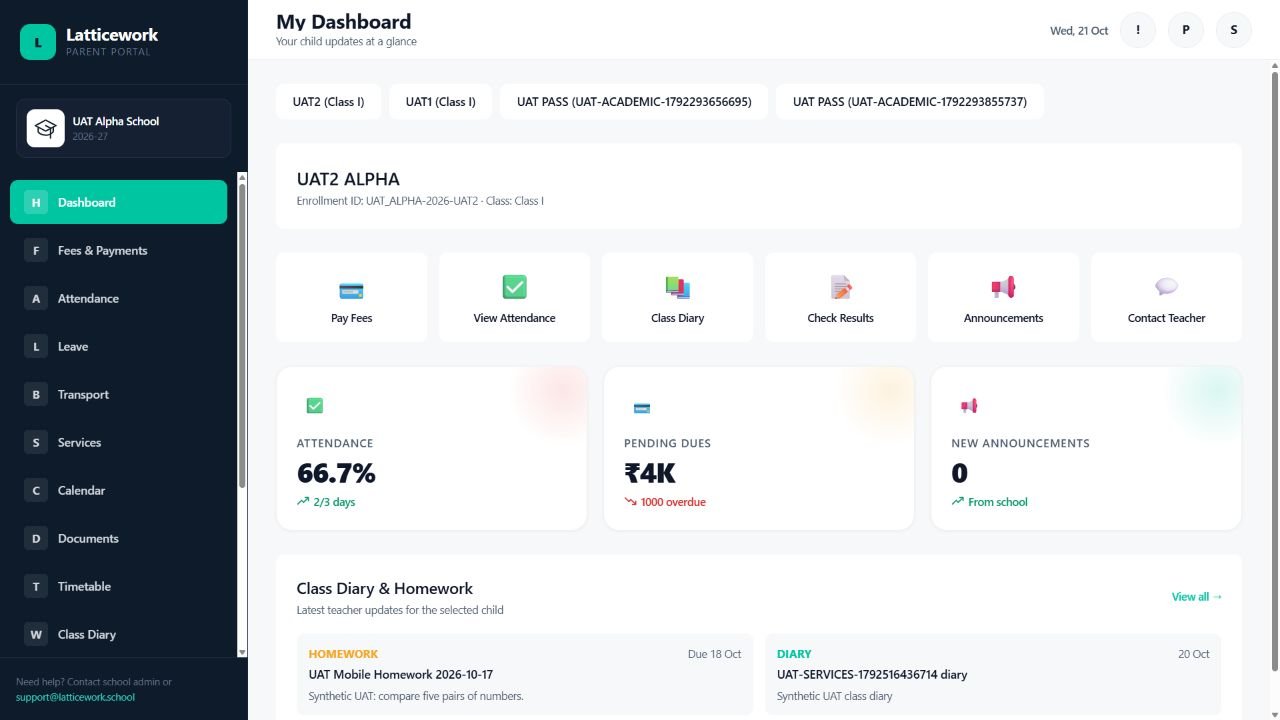Click the 'C' icon beside Calendar
Viewport: 1280px width, 720px height.
pyautogui.click(x=36, y=490)
